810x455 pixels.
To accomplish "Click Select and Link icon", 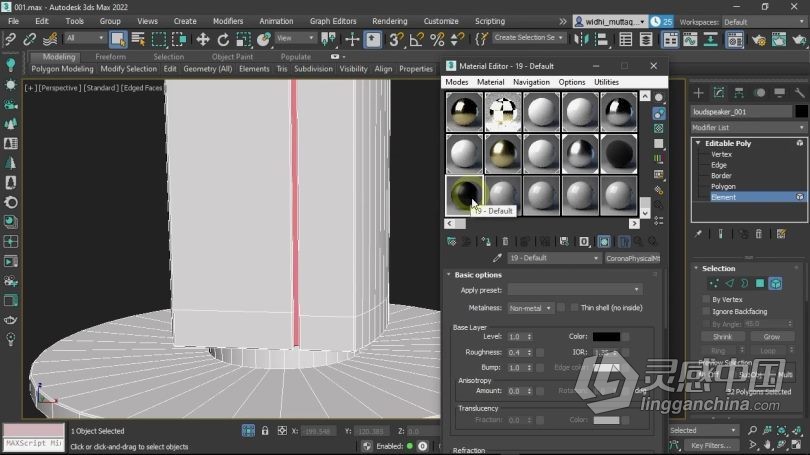I will click(10, 39).
